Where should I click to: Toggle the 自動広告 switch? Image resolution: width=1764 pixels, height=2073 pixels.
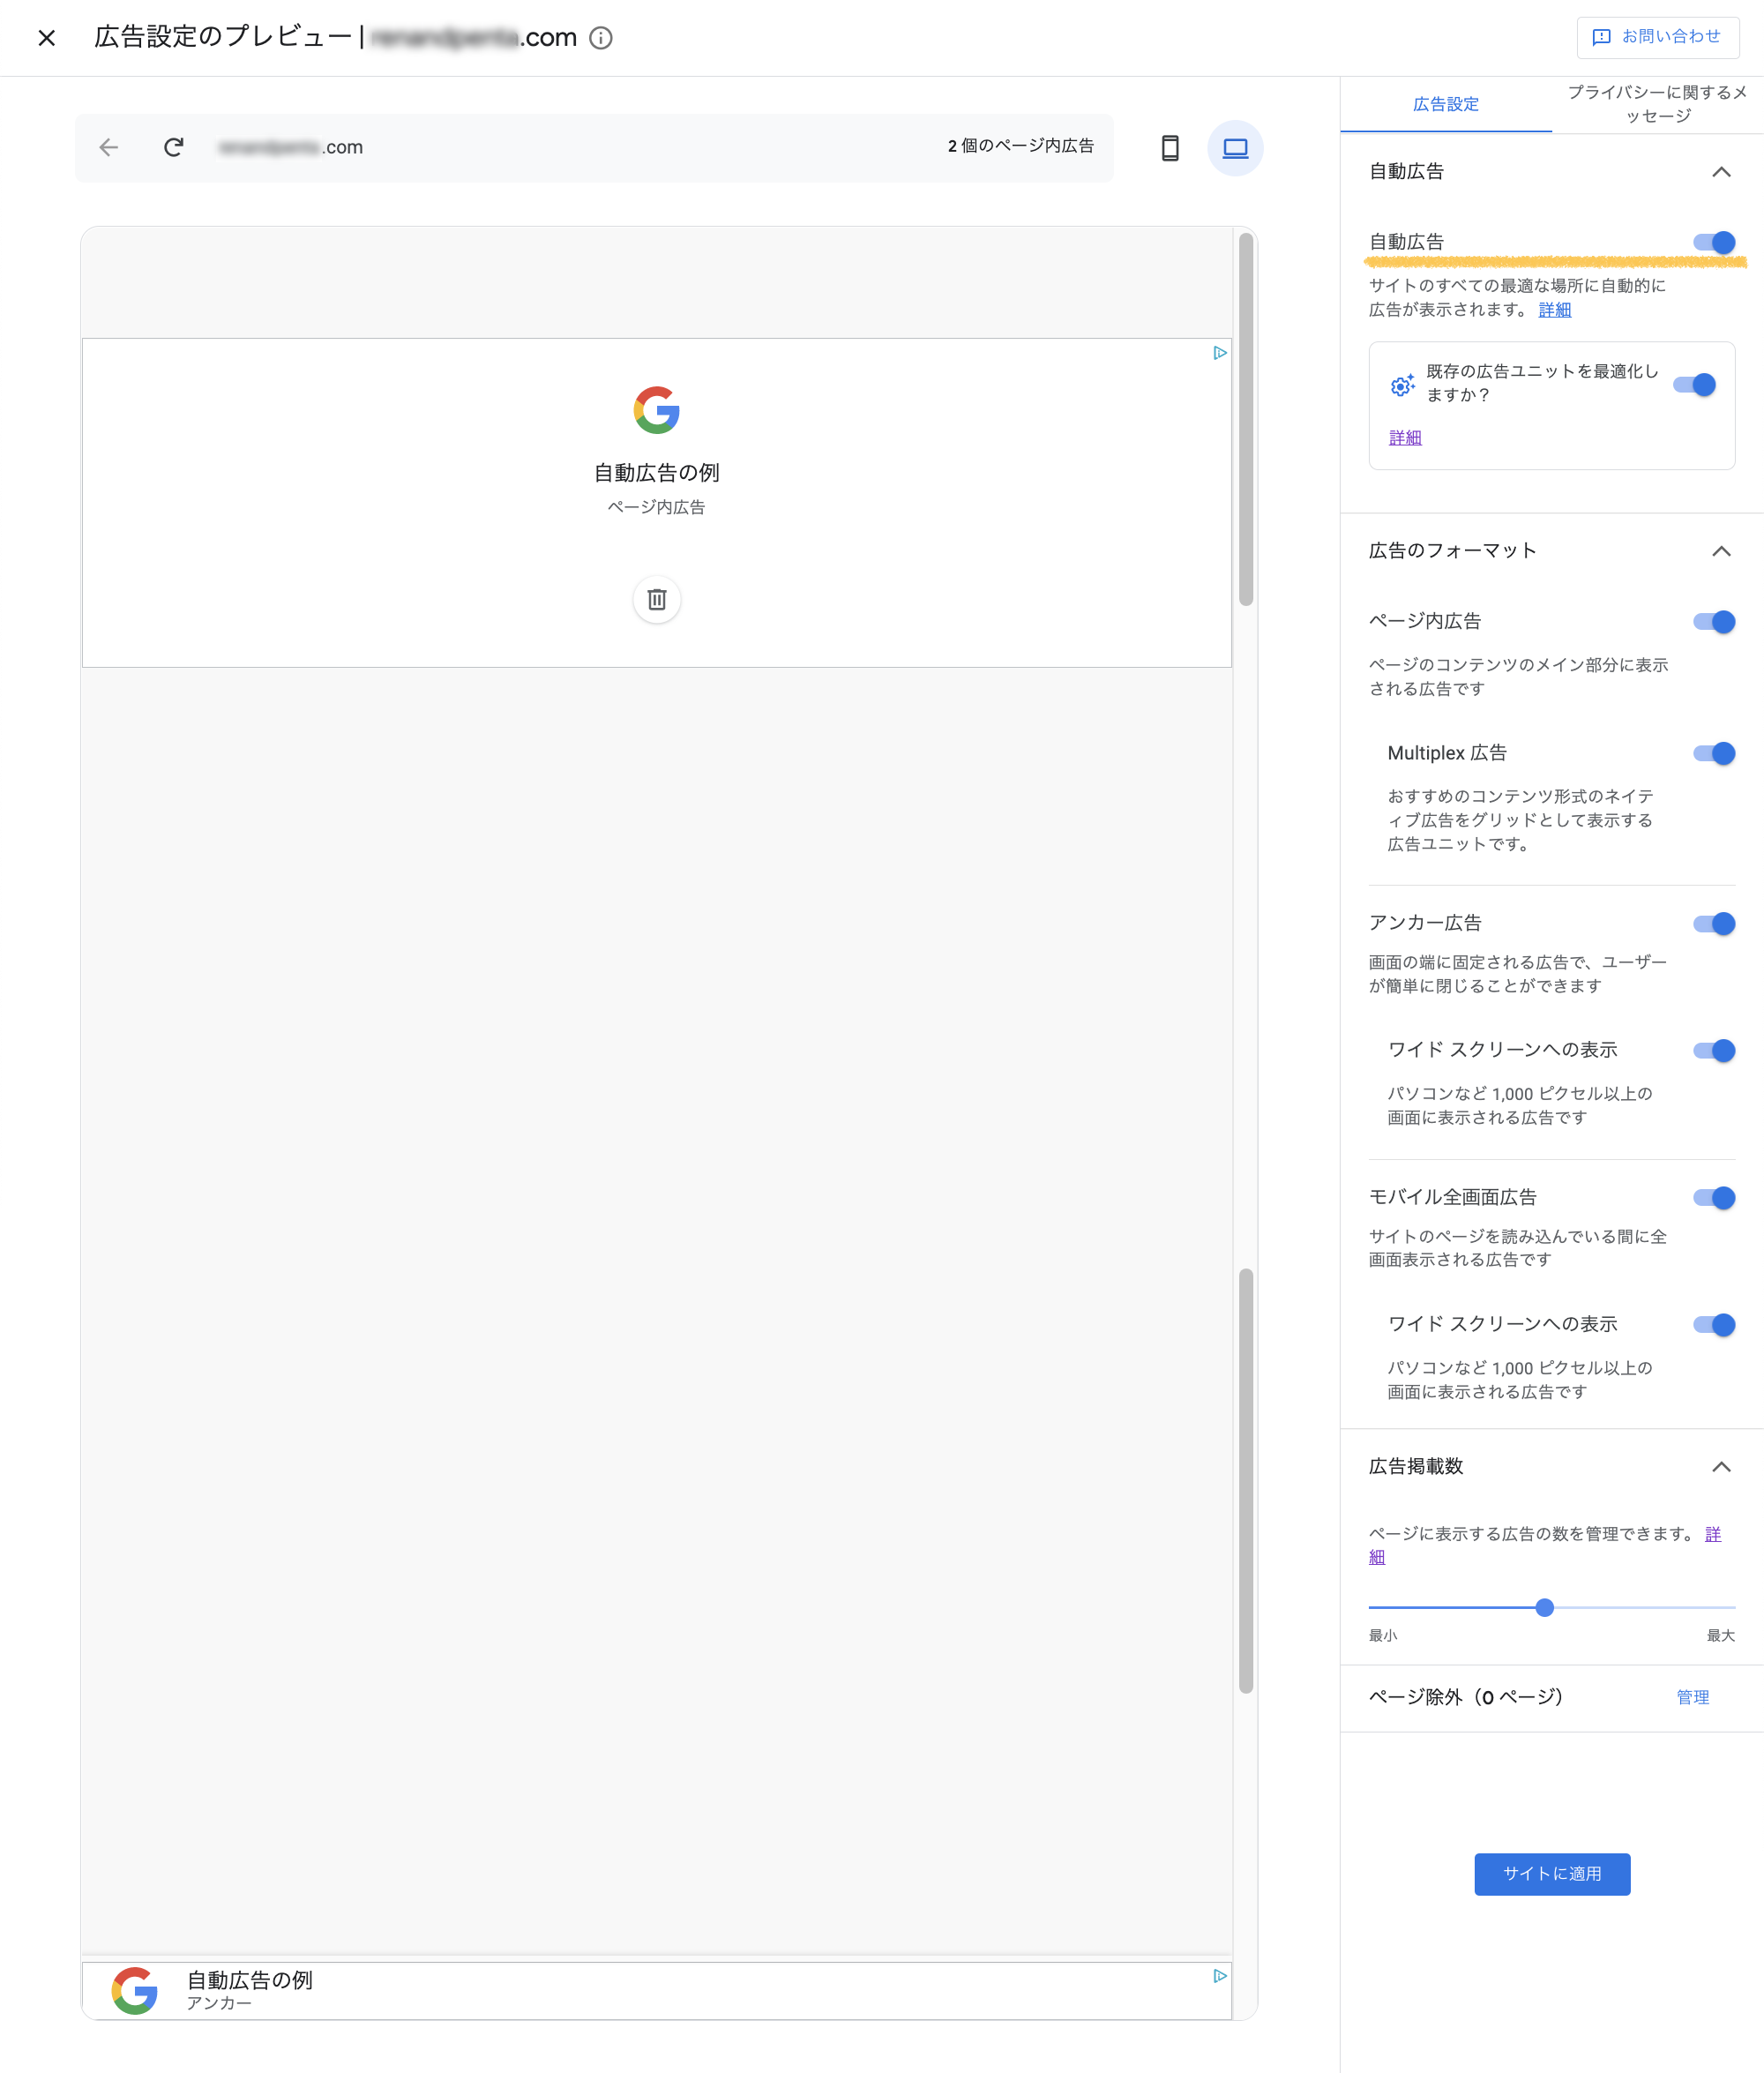pos(1714,242)
